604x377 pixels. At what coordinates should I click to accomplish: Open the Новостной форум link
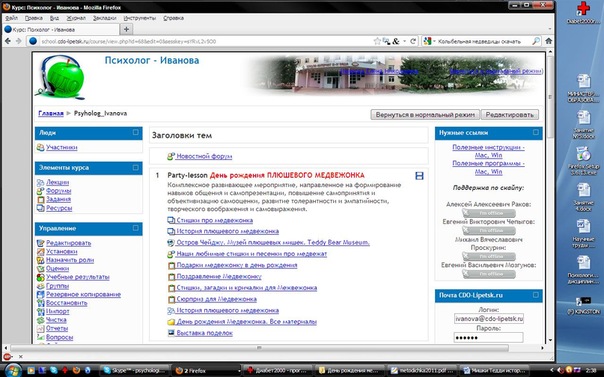point(204,156)
